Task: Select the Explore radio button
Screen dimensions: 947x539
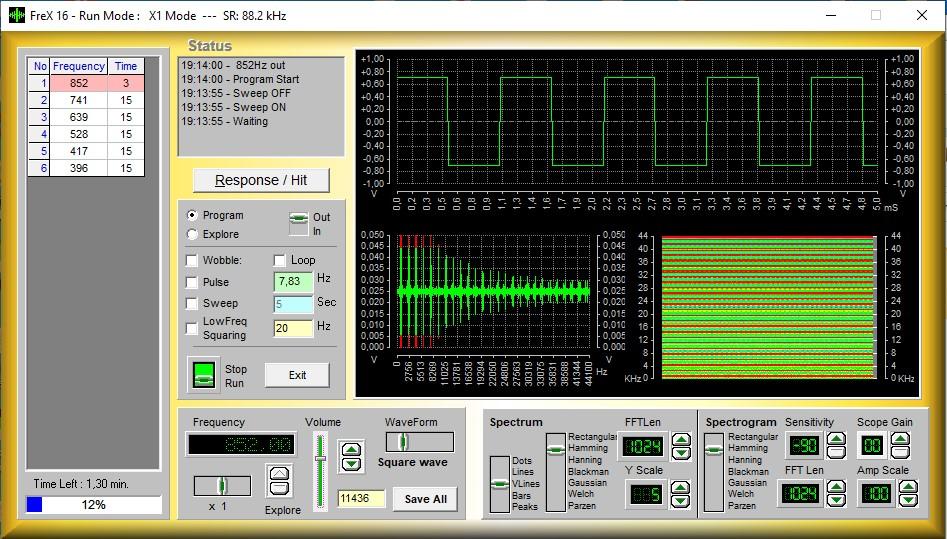Action: point(192,234)
